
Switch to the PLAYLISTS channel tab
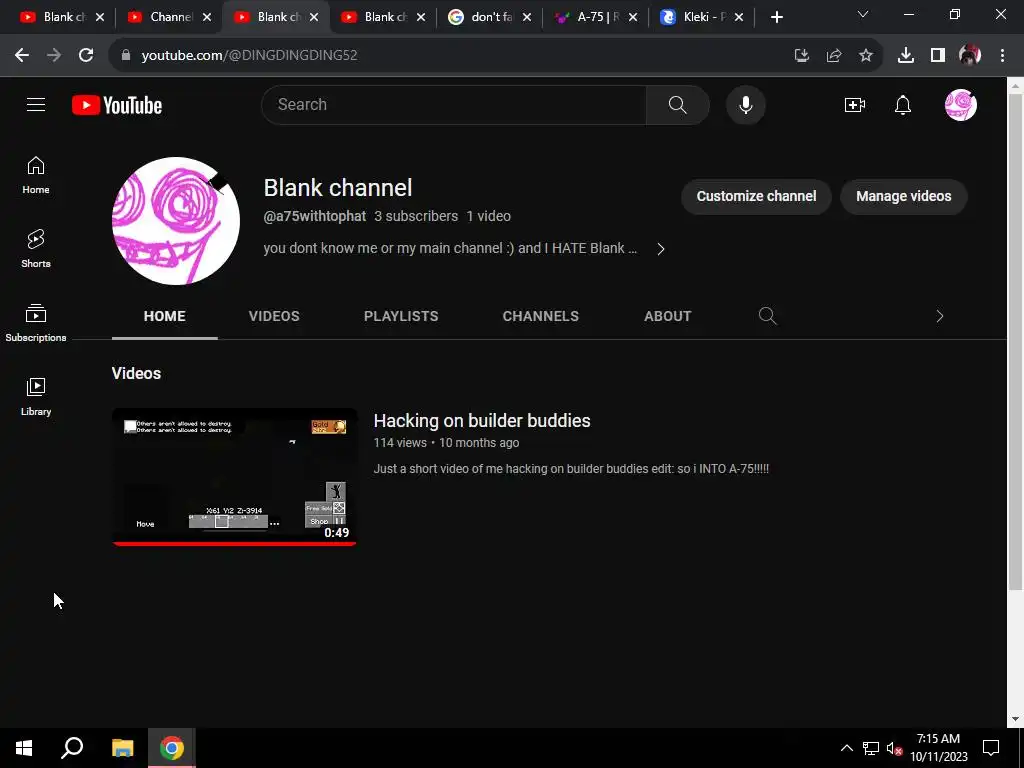tap(401, 316)
